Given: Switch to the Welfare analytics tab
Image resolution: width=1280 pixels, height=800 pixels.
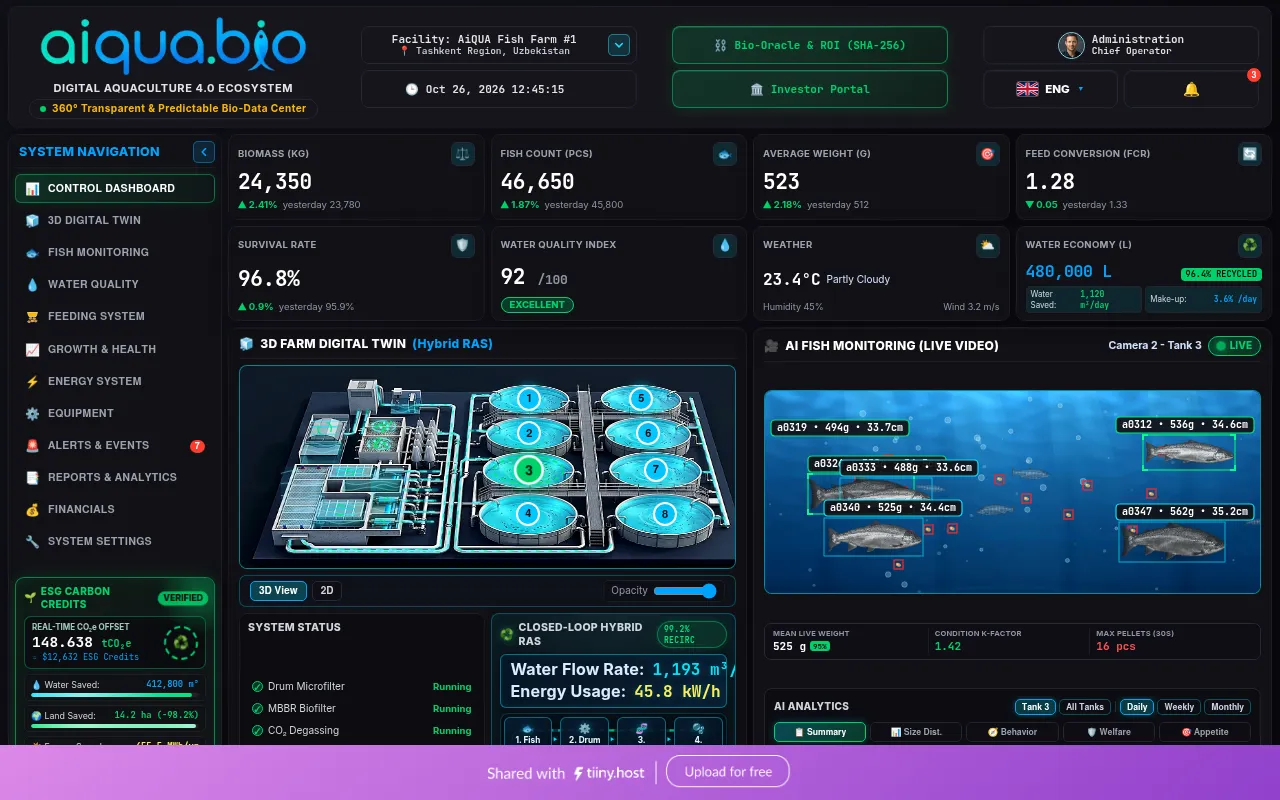Looking at the screenshot, I should [x=1108, y=732].
